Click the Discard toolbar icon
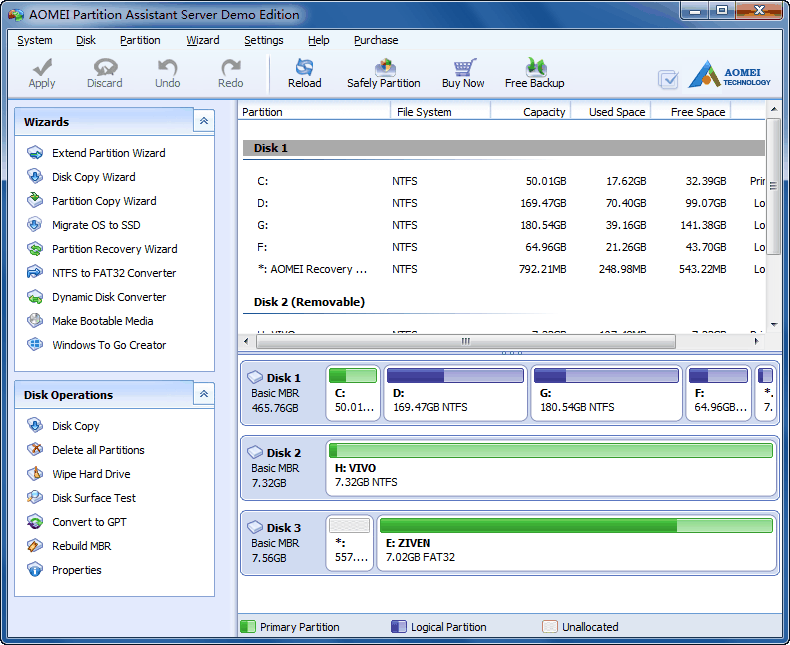 tap(105, 67)
